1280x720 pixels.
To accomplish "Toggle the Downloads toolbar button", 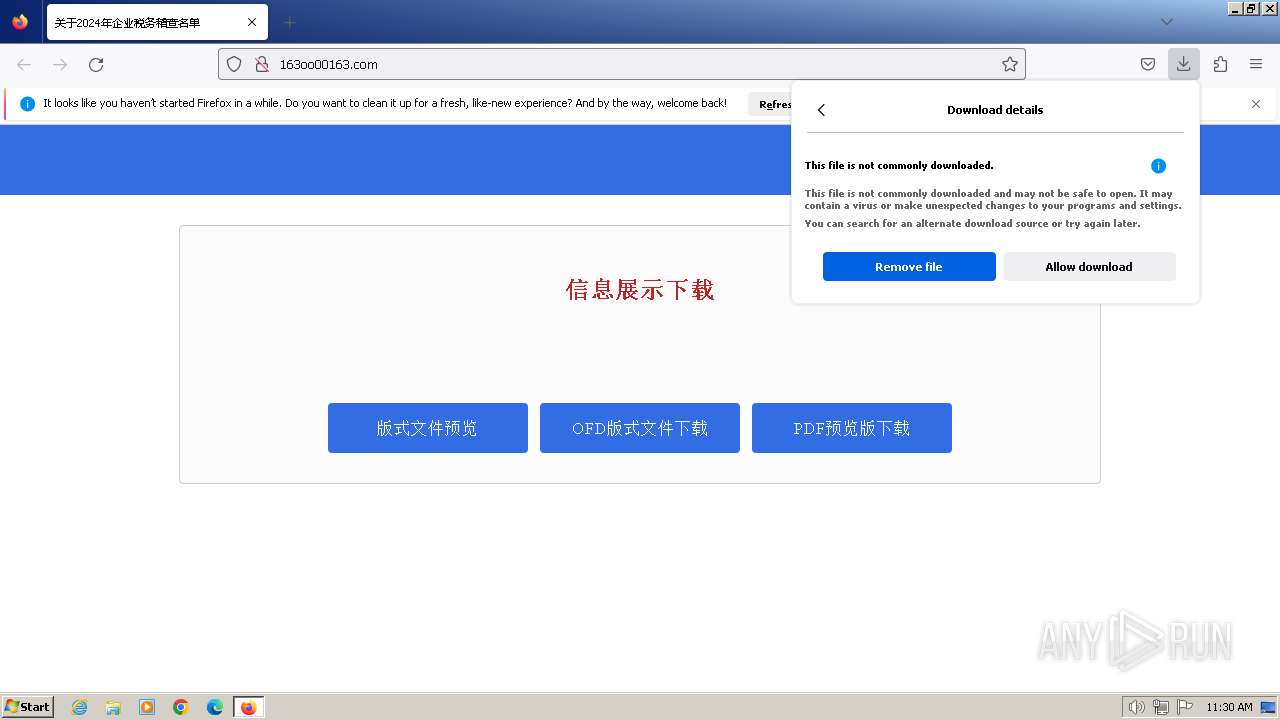I will coord(1183,64).
